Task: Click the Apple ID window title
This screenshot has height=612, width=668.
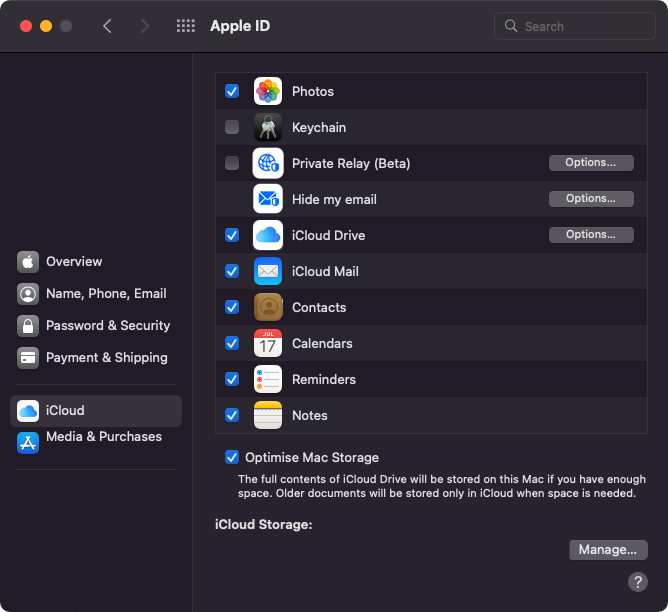Action: pos(240,26)
